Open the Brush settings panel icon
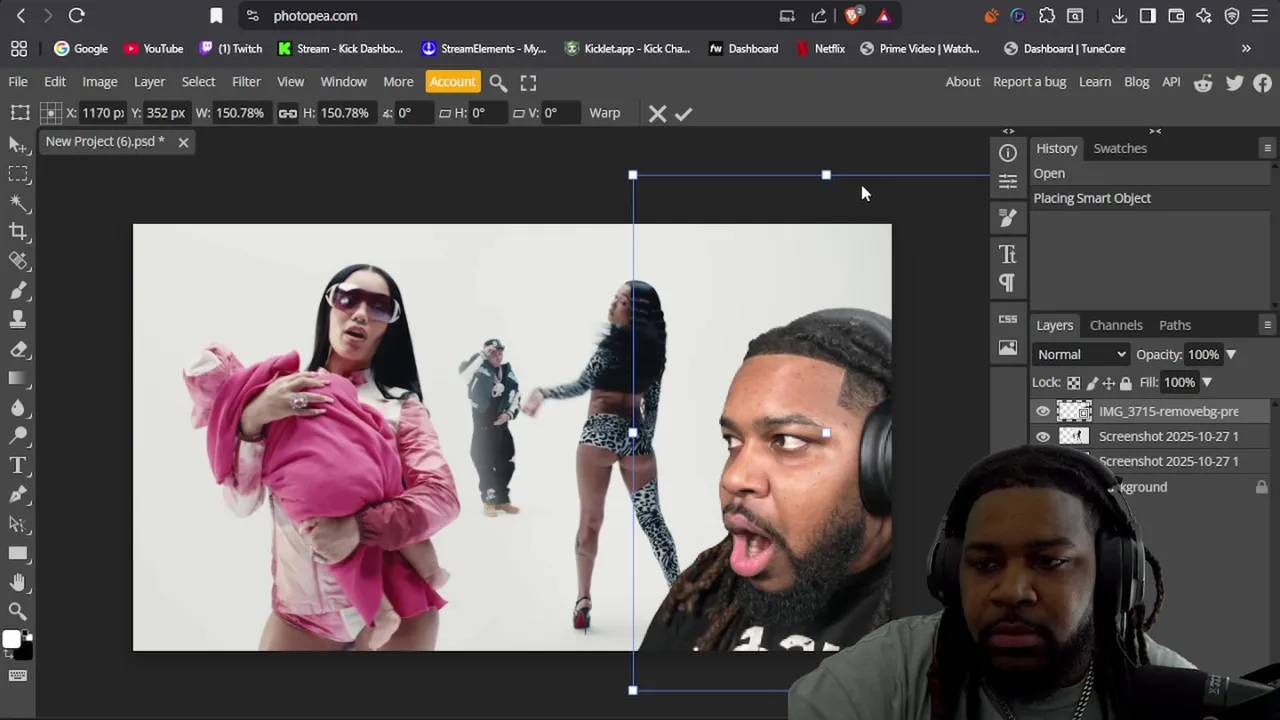 (1007, 217)
